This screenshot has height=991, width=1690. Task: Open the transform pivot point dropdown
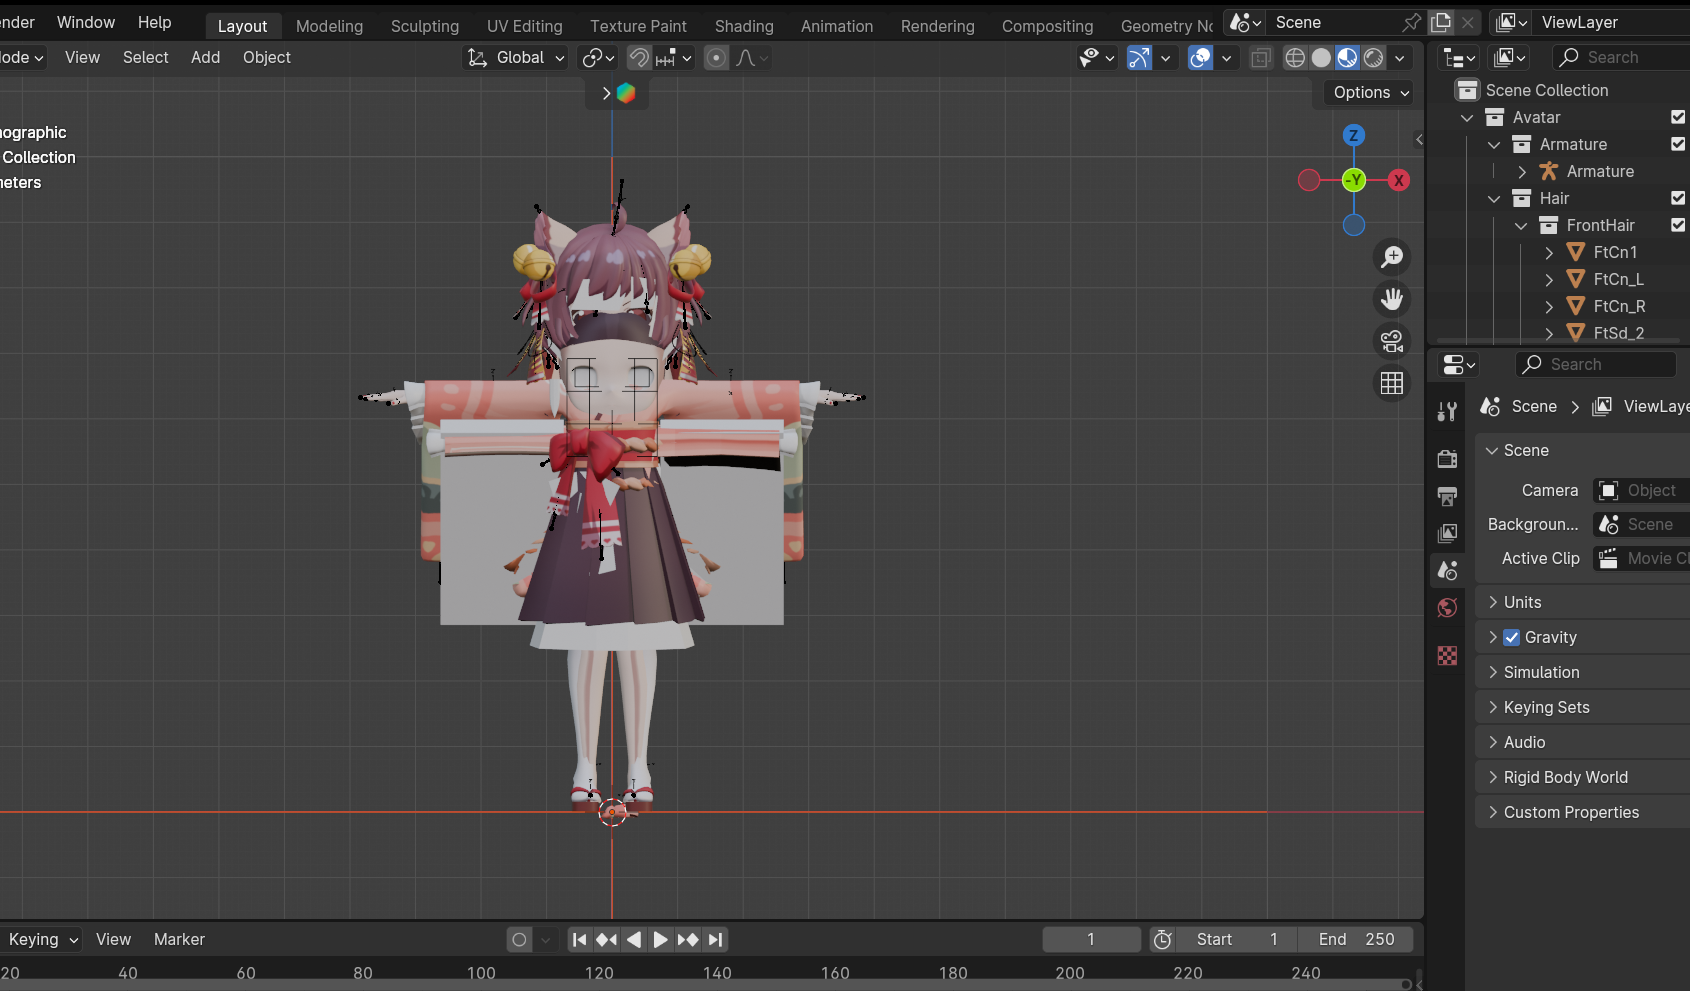click(x=598, y=58)
